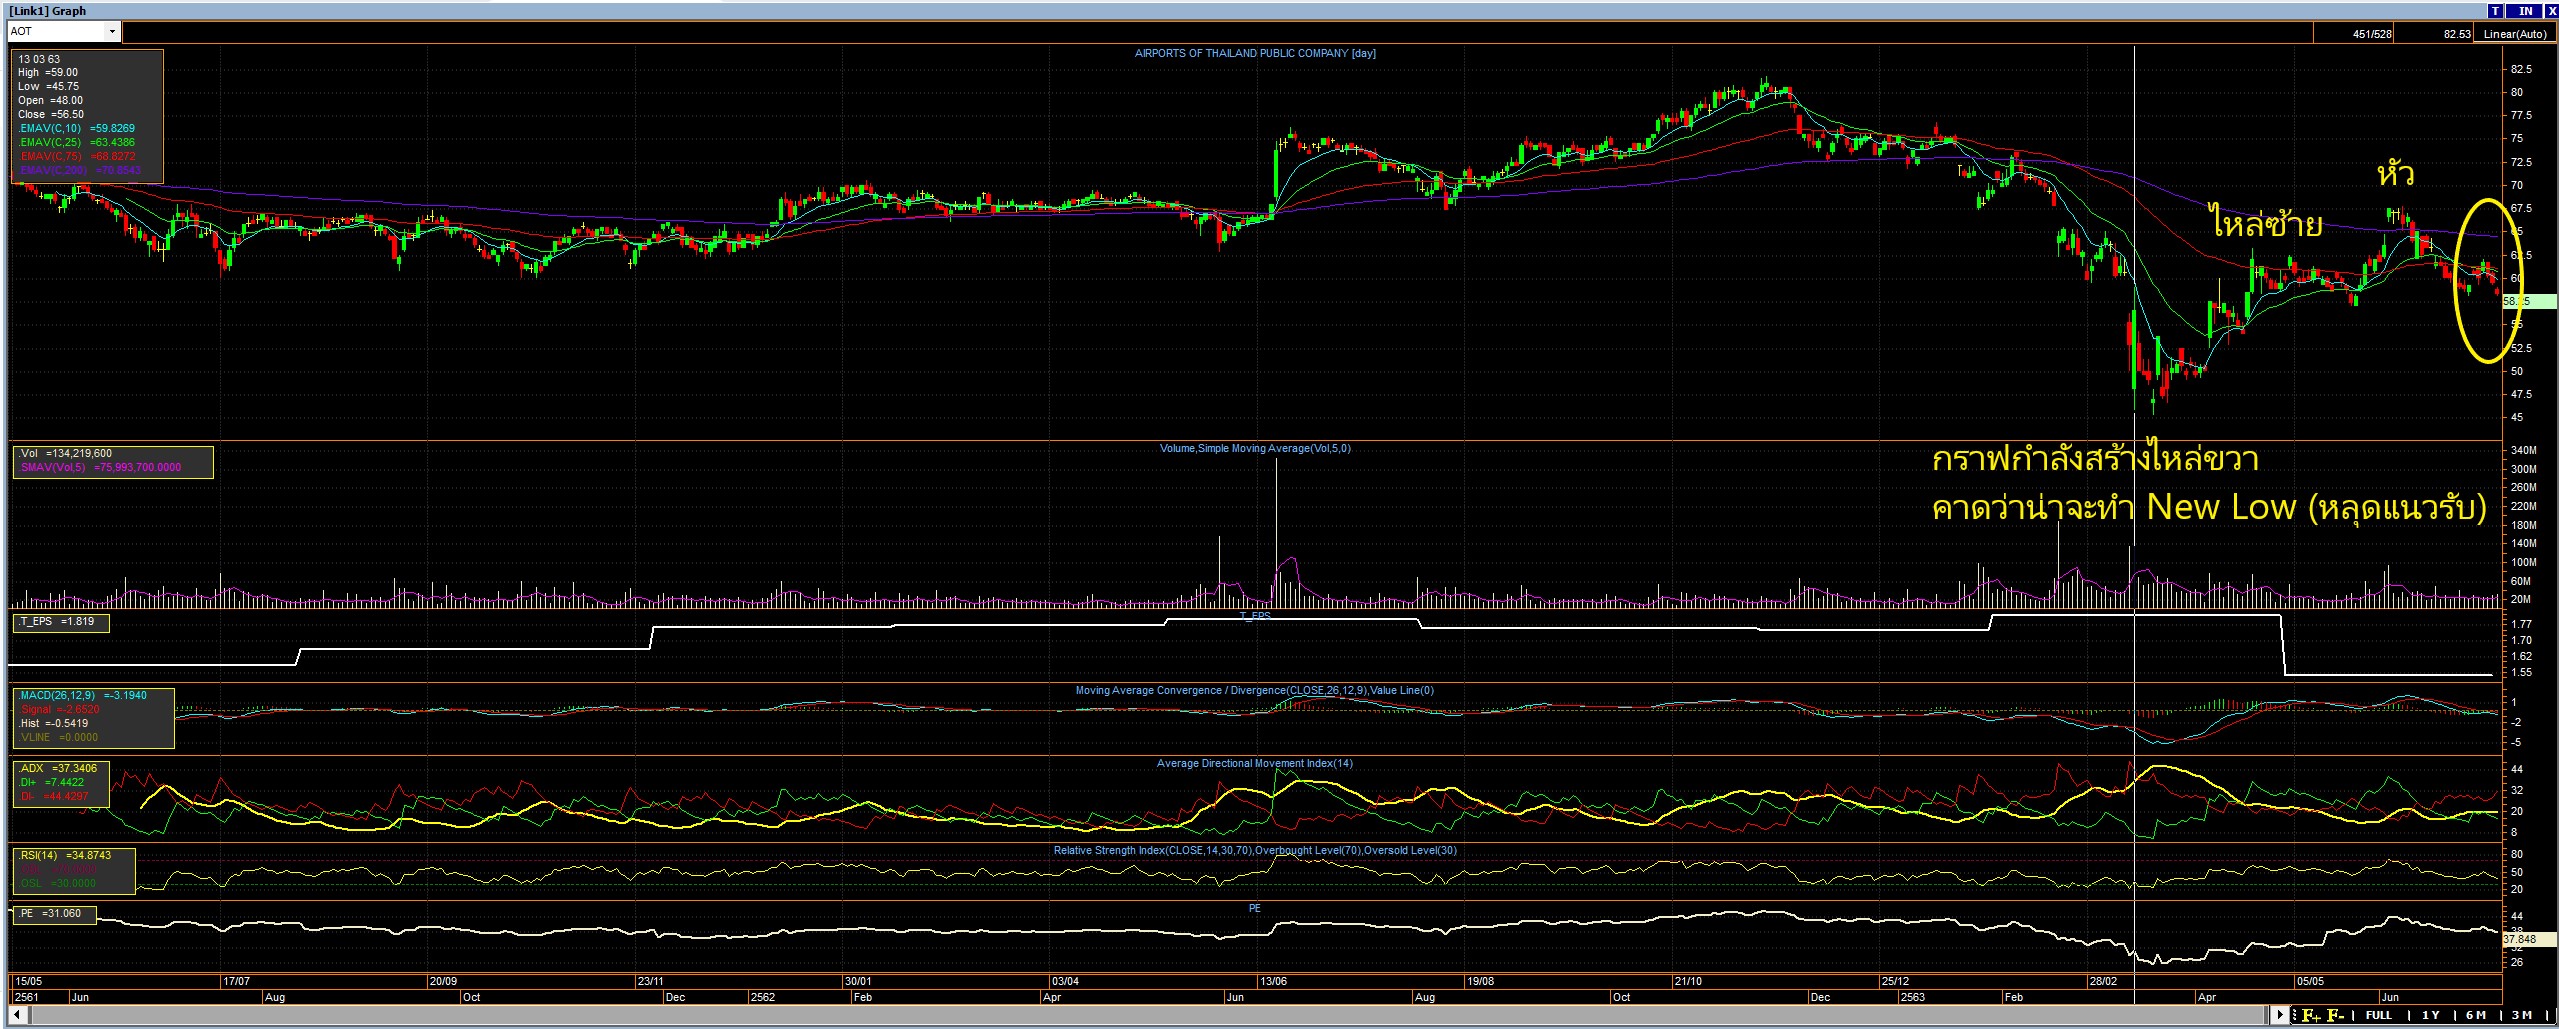Close the graph window with X

[x=2549, y=10]
